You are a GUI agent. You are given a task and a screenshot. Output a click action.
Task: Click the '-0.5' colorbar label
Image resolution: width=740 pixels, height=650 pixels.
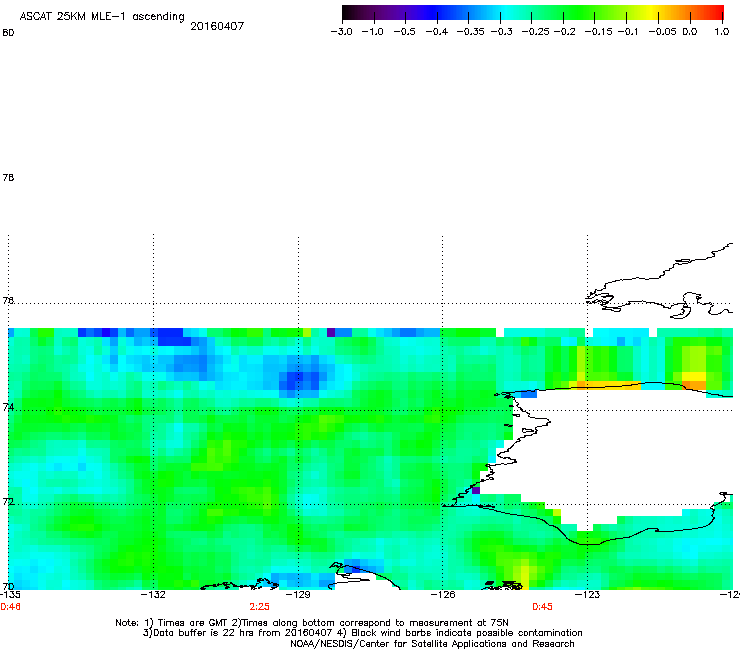404,32
